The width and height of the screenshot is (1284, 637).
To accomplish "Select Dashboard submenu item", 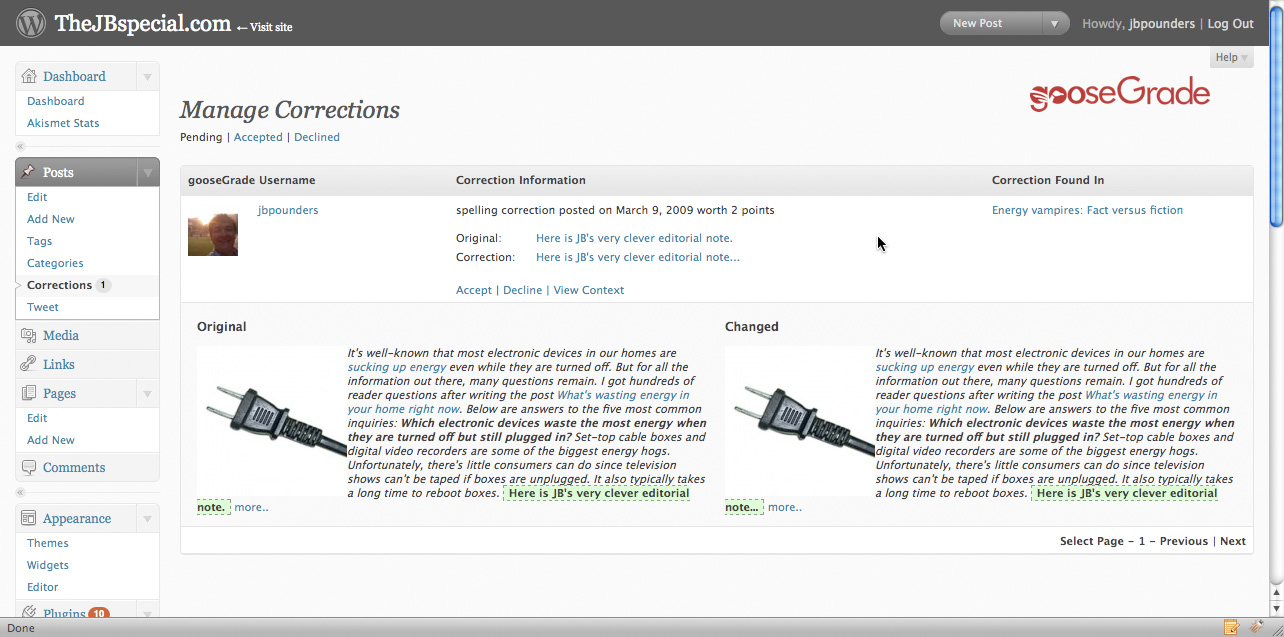I will (x=55, y=101).
